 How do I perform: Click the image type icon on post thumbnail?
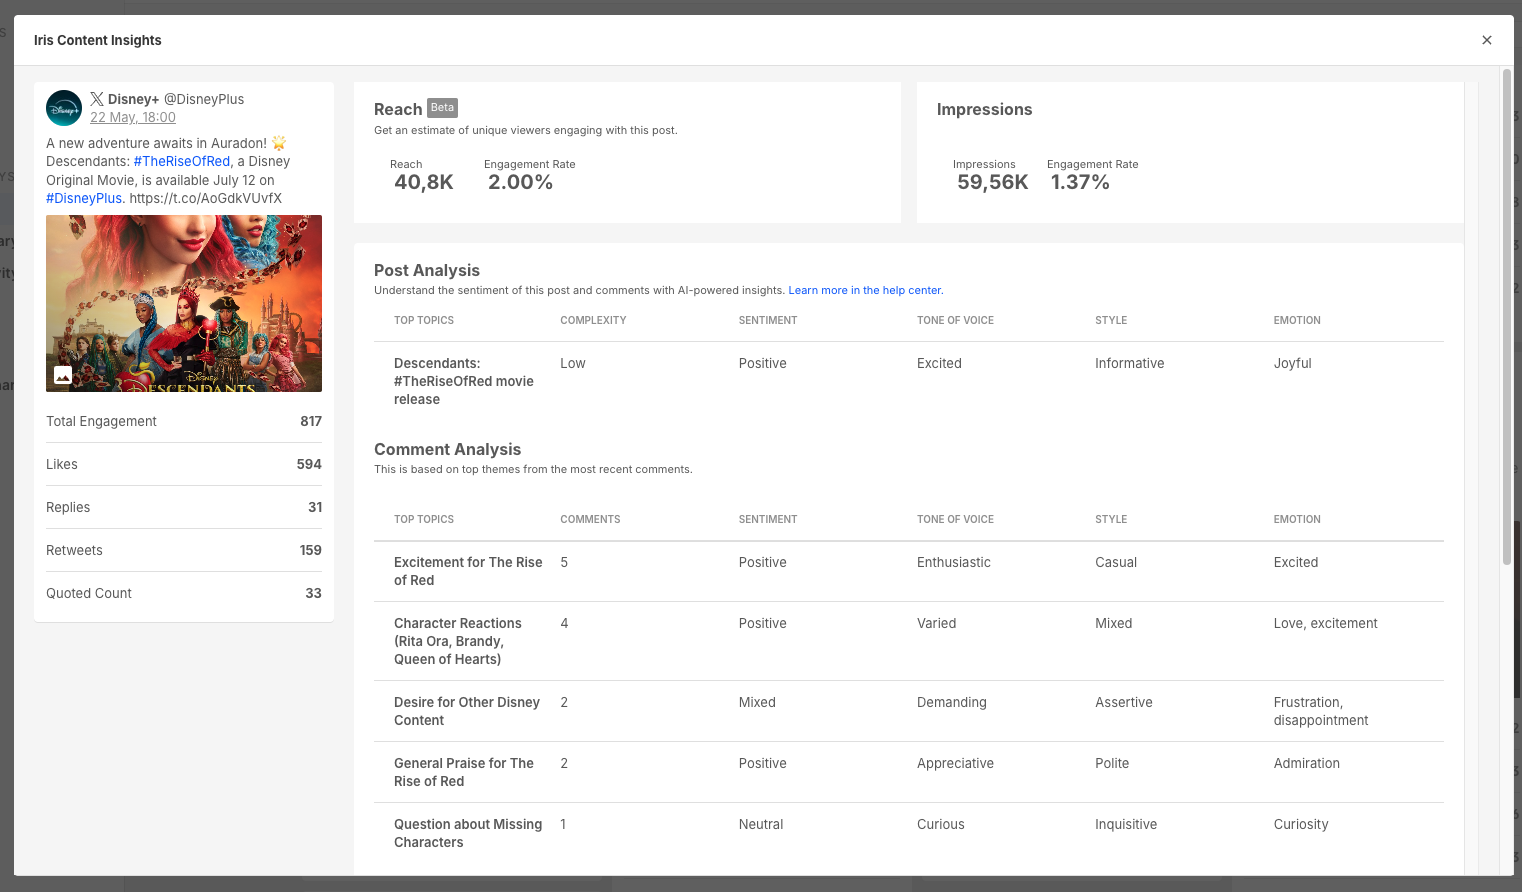pyautogui.click(x=63, y=375)
